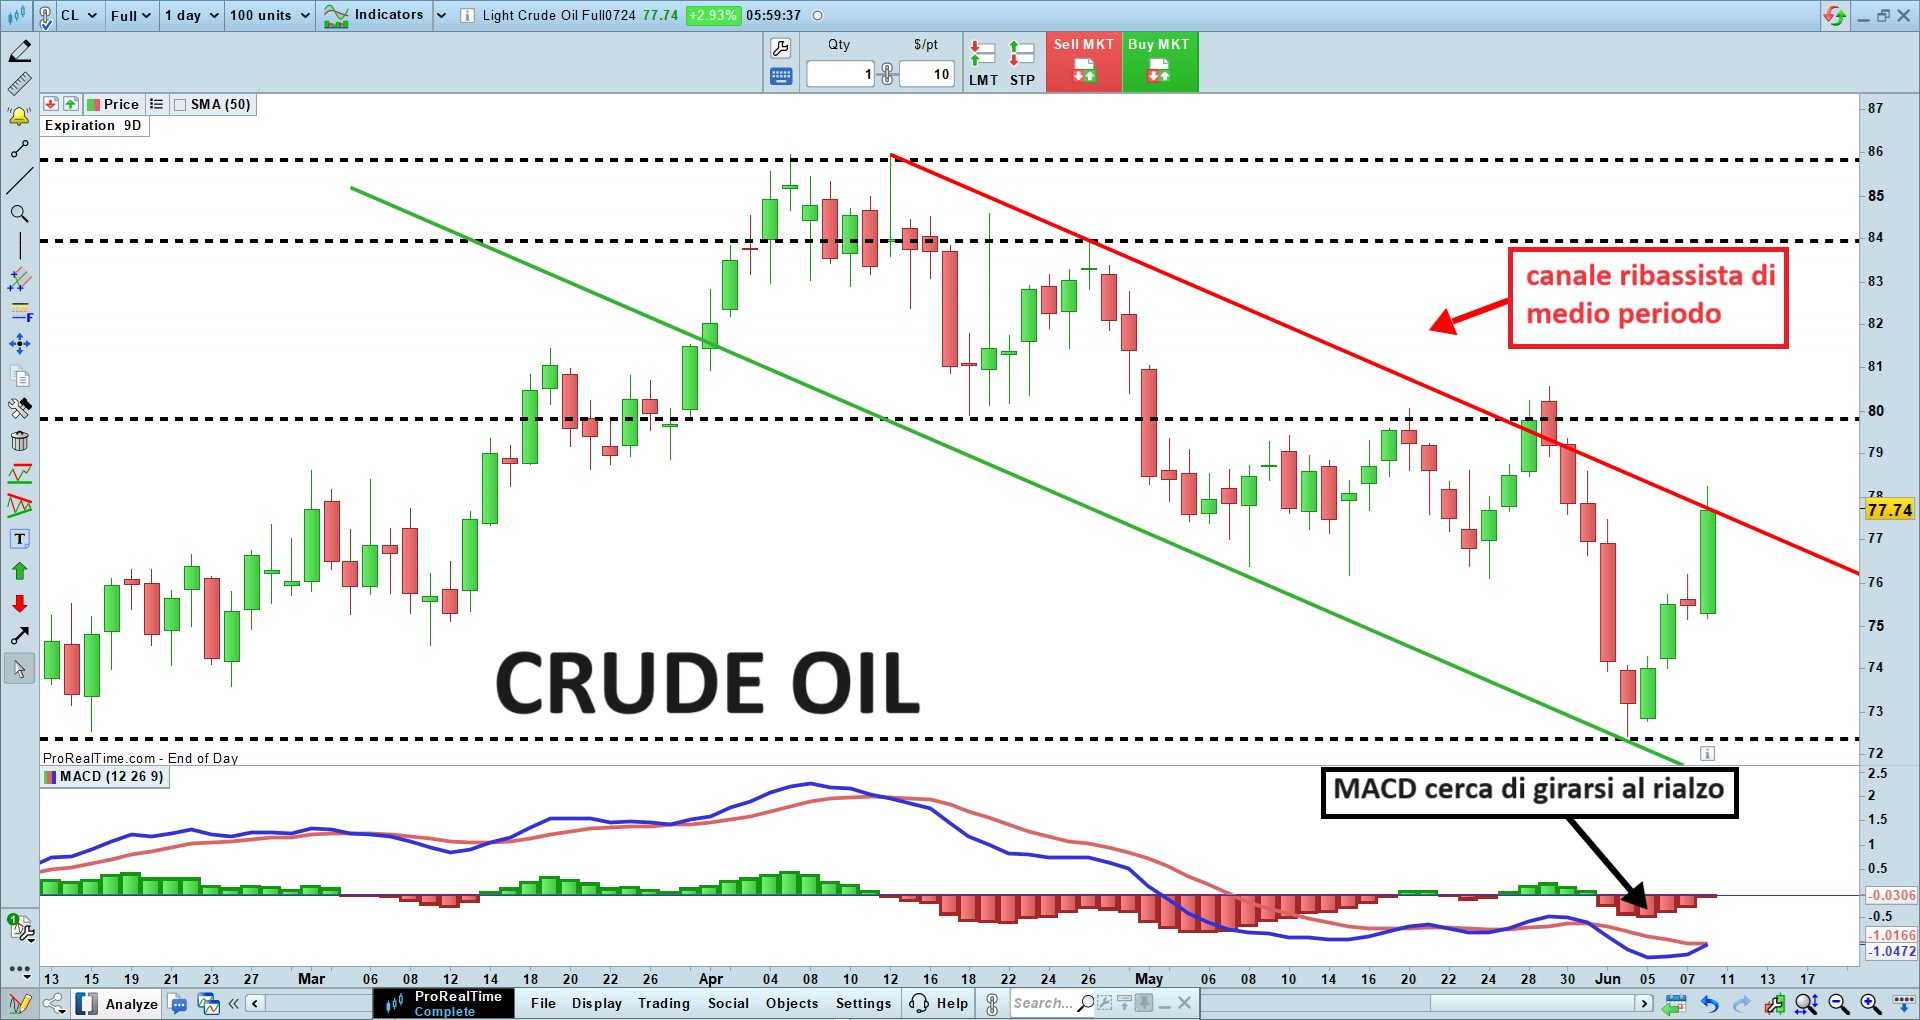Toggle the Price color square label
Screen dimensions: 1920x1020
(x=93, y=105)
